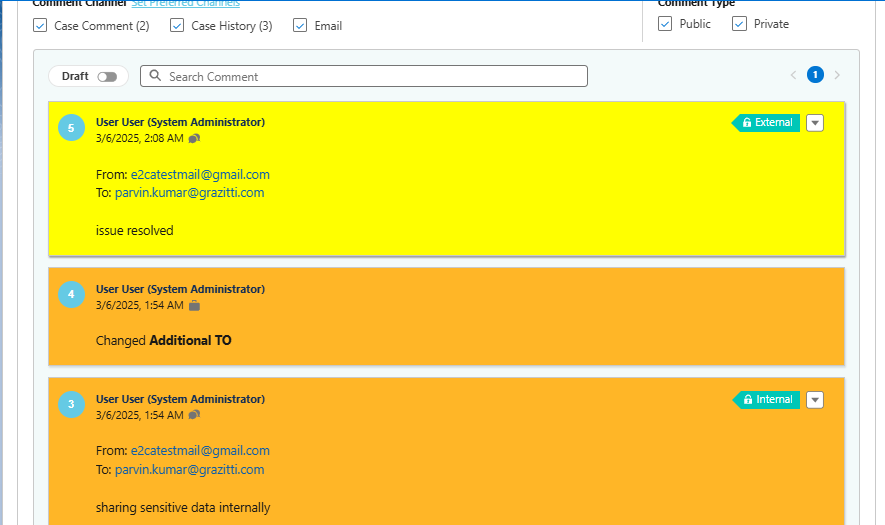Viewport: 885px width, 525px height.
Task: Open dropdown menu on comment 5
Action: [x=815, y=123]
